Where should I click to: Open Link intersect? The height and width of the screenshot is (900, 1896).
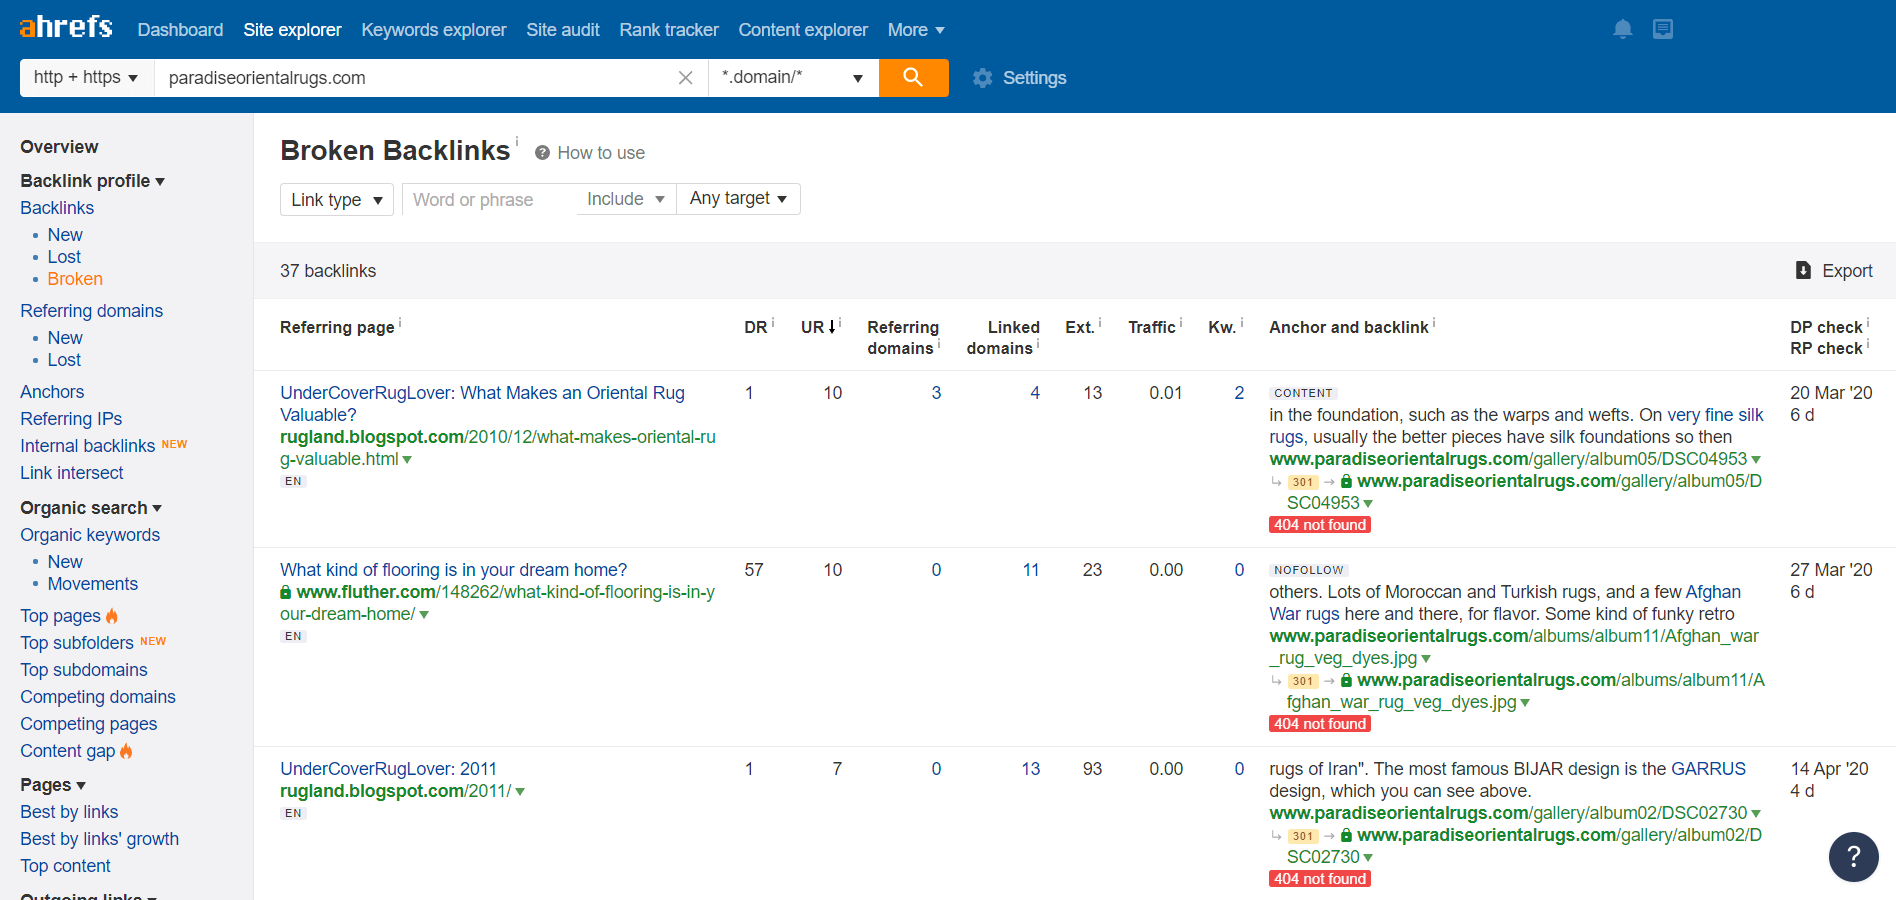(x=72, y=473)
